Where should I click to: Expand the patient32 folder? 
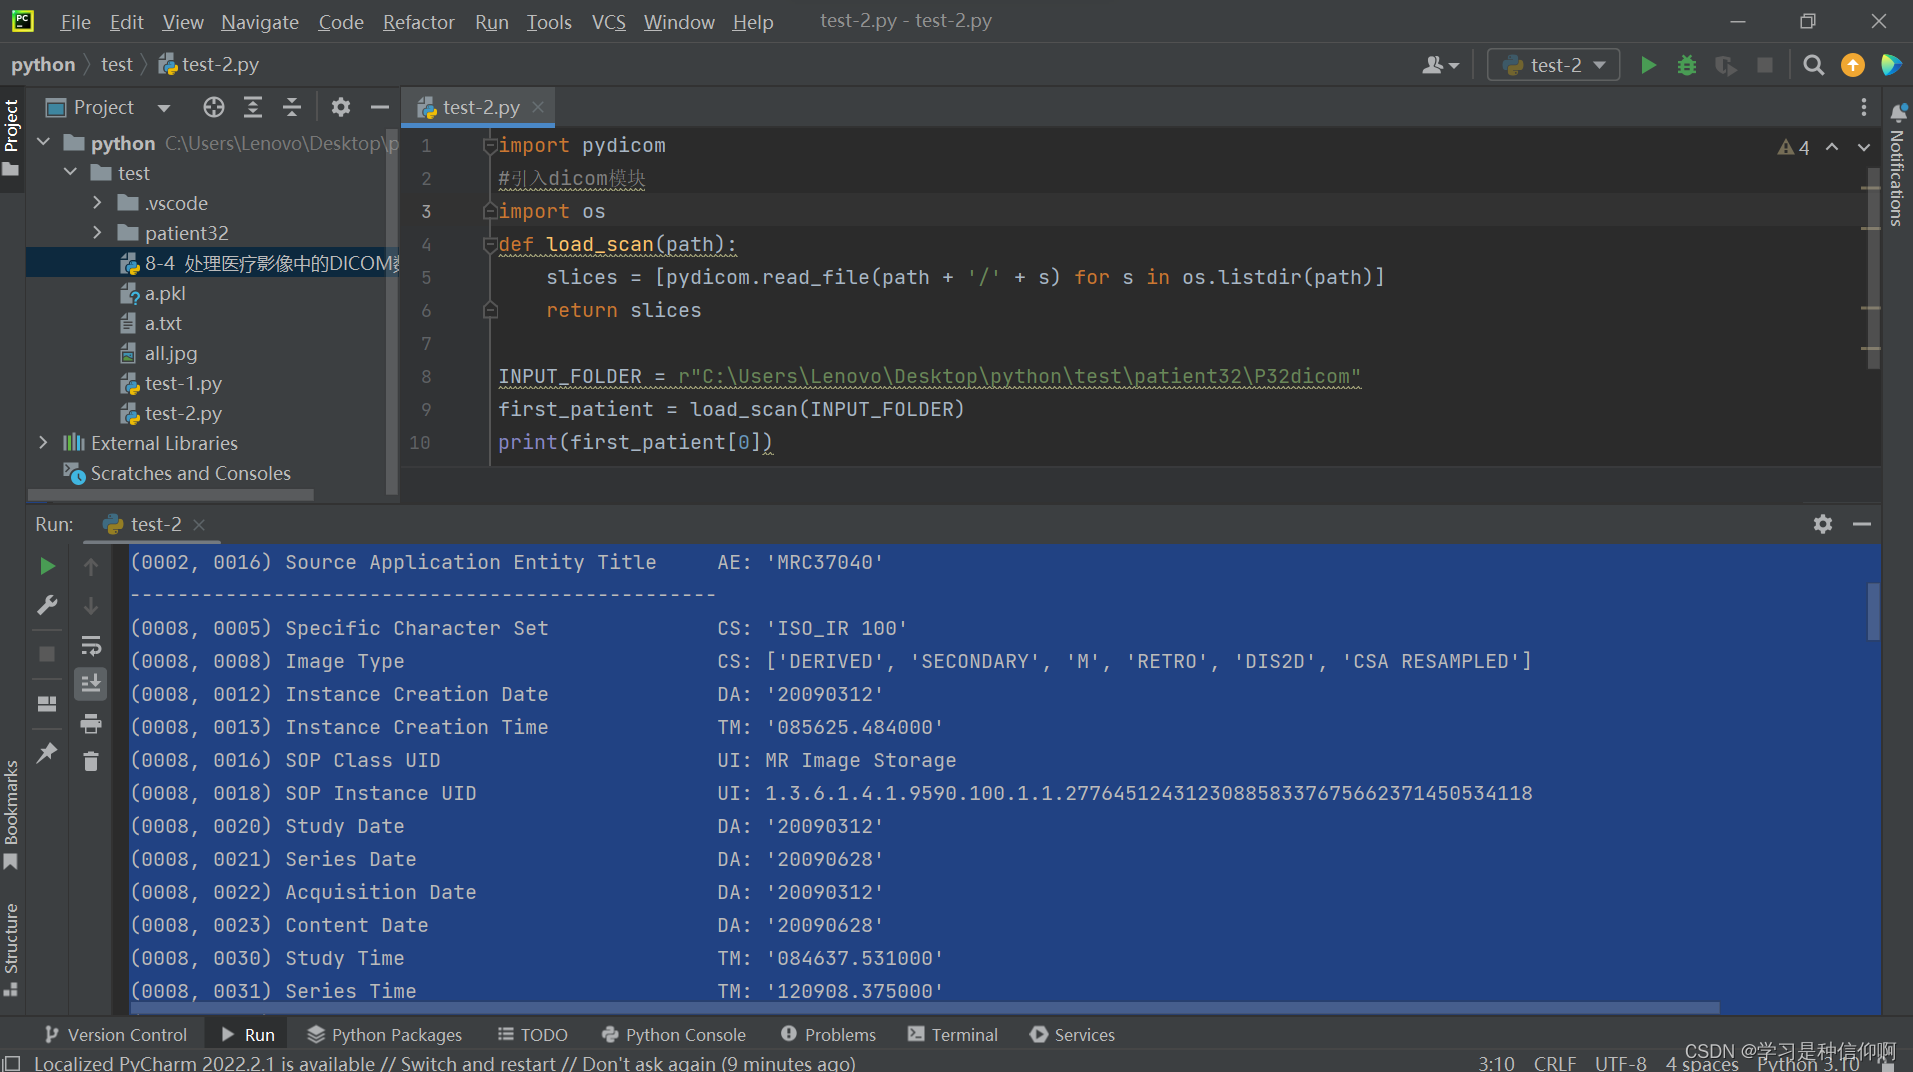pyautogui.click(x=97, y=233)
